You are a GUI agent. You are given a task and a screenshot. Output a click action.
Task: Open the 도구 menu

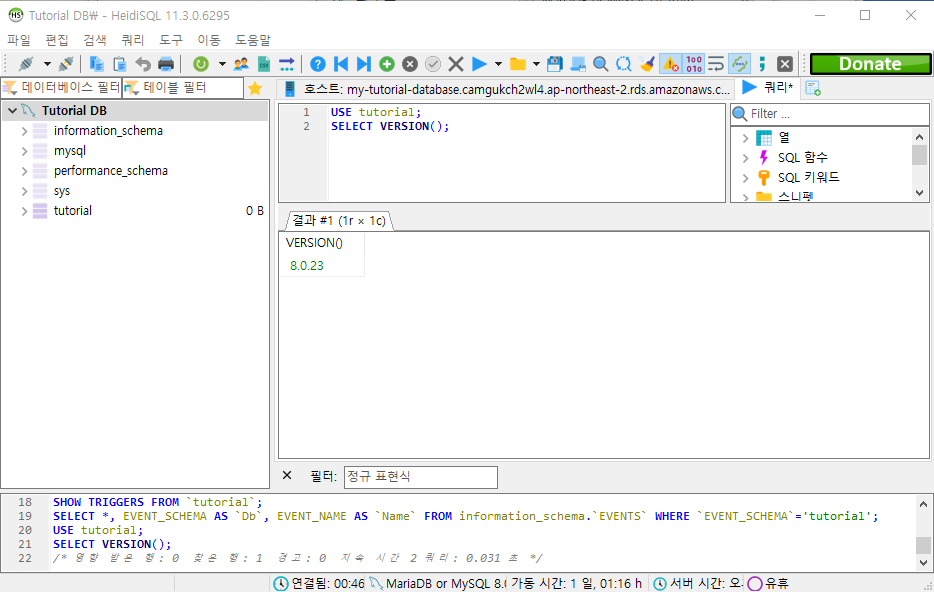171,40
